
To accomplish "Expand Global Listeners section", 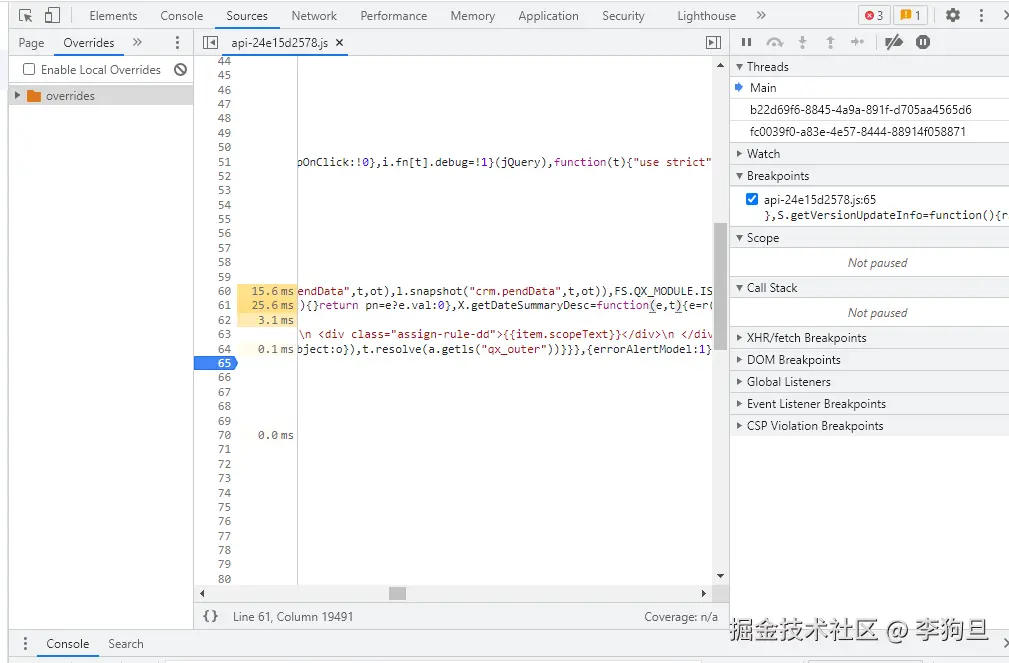I will 739,382.
